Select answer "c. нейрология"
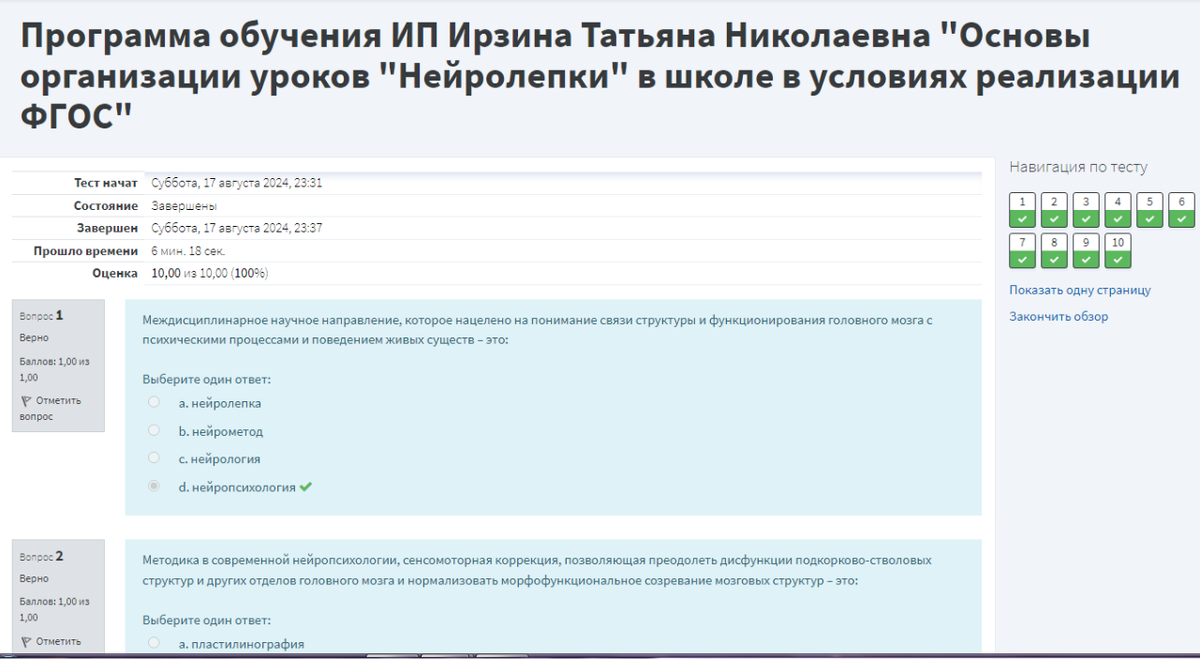This screenshot has height=659, width=1200. (153, 458)
